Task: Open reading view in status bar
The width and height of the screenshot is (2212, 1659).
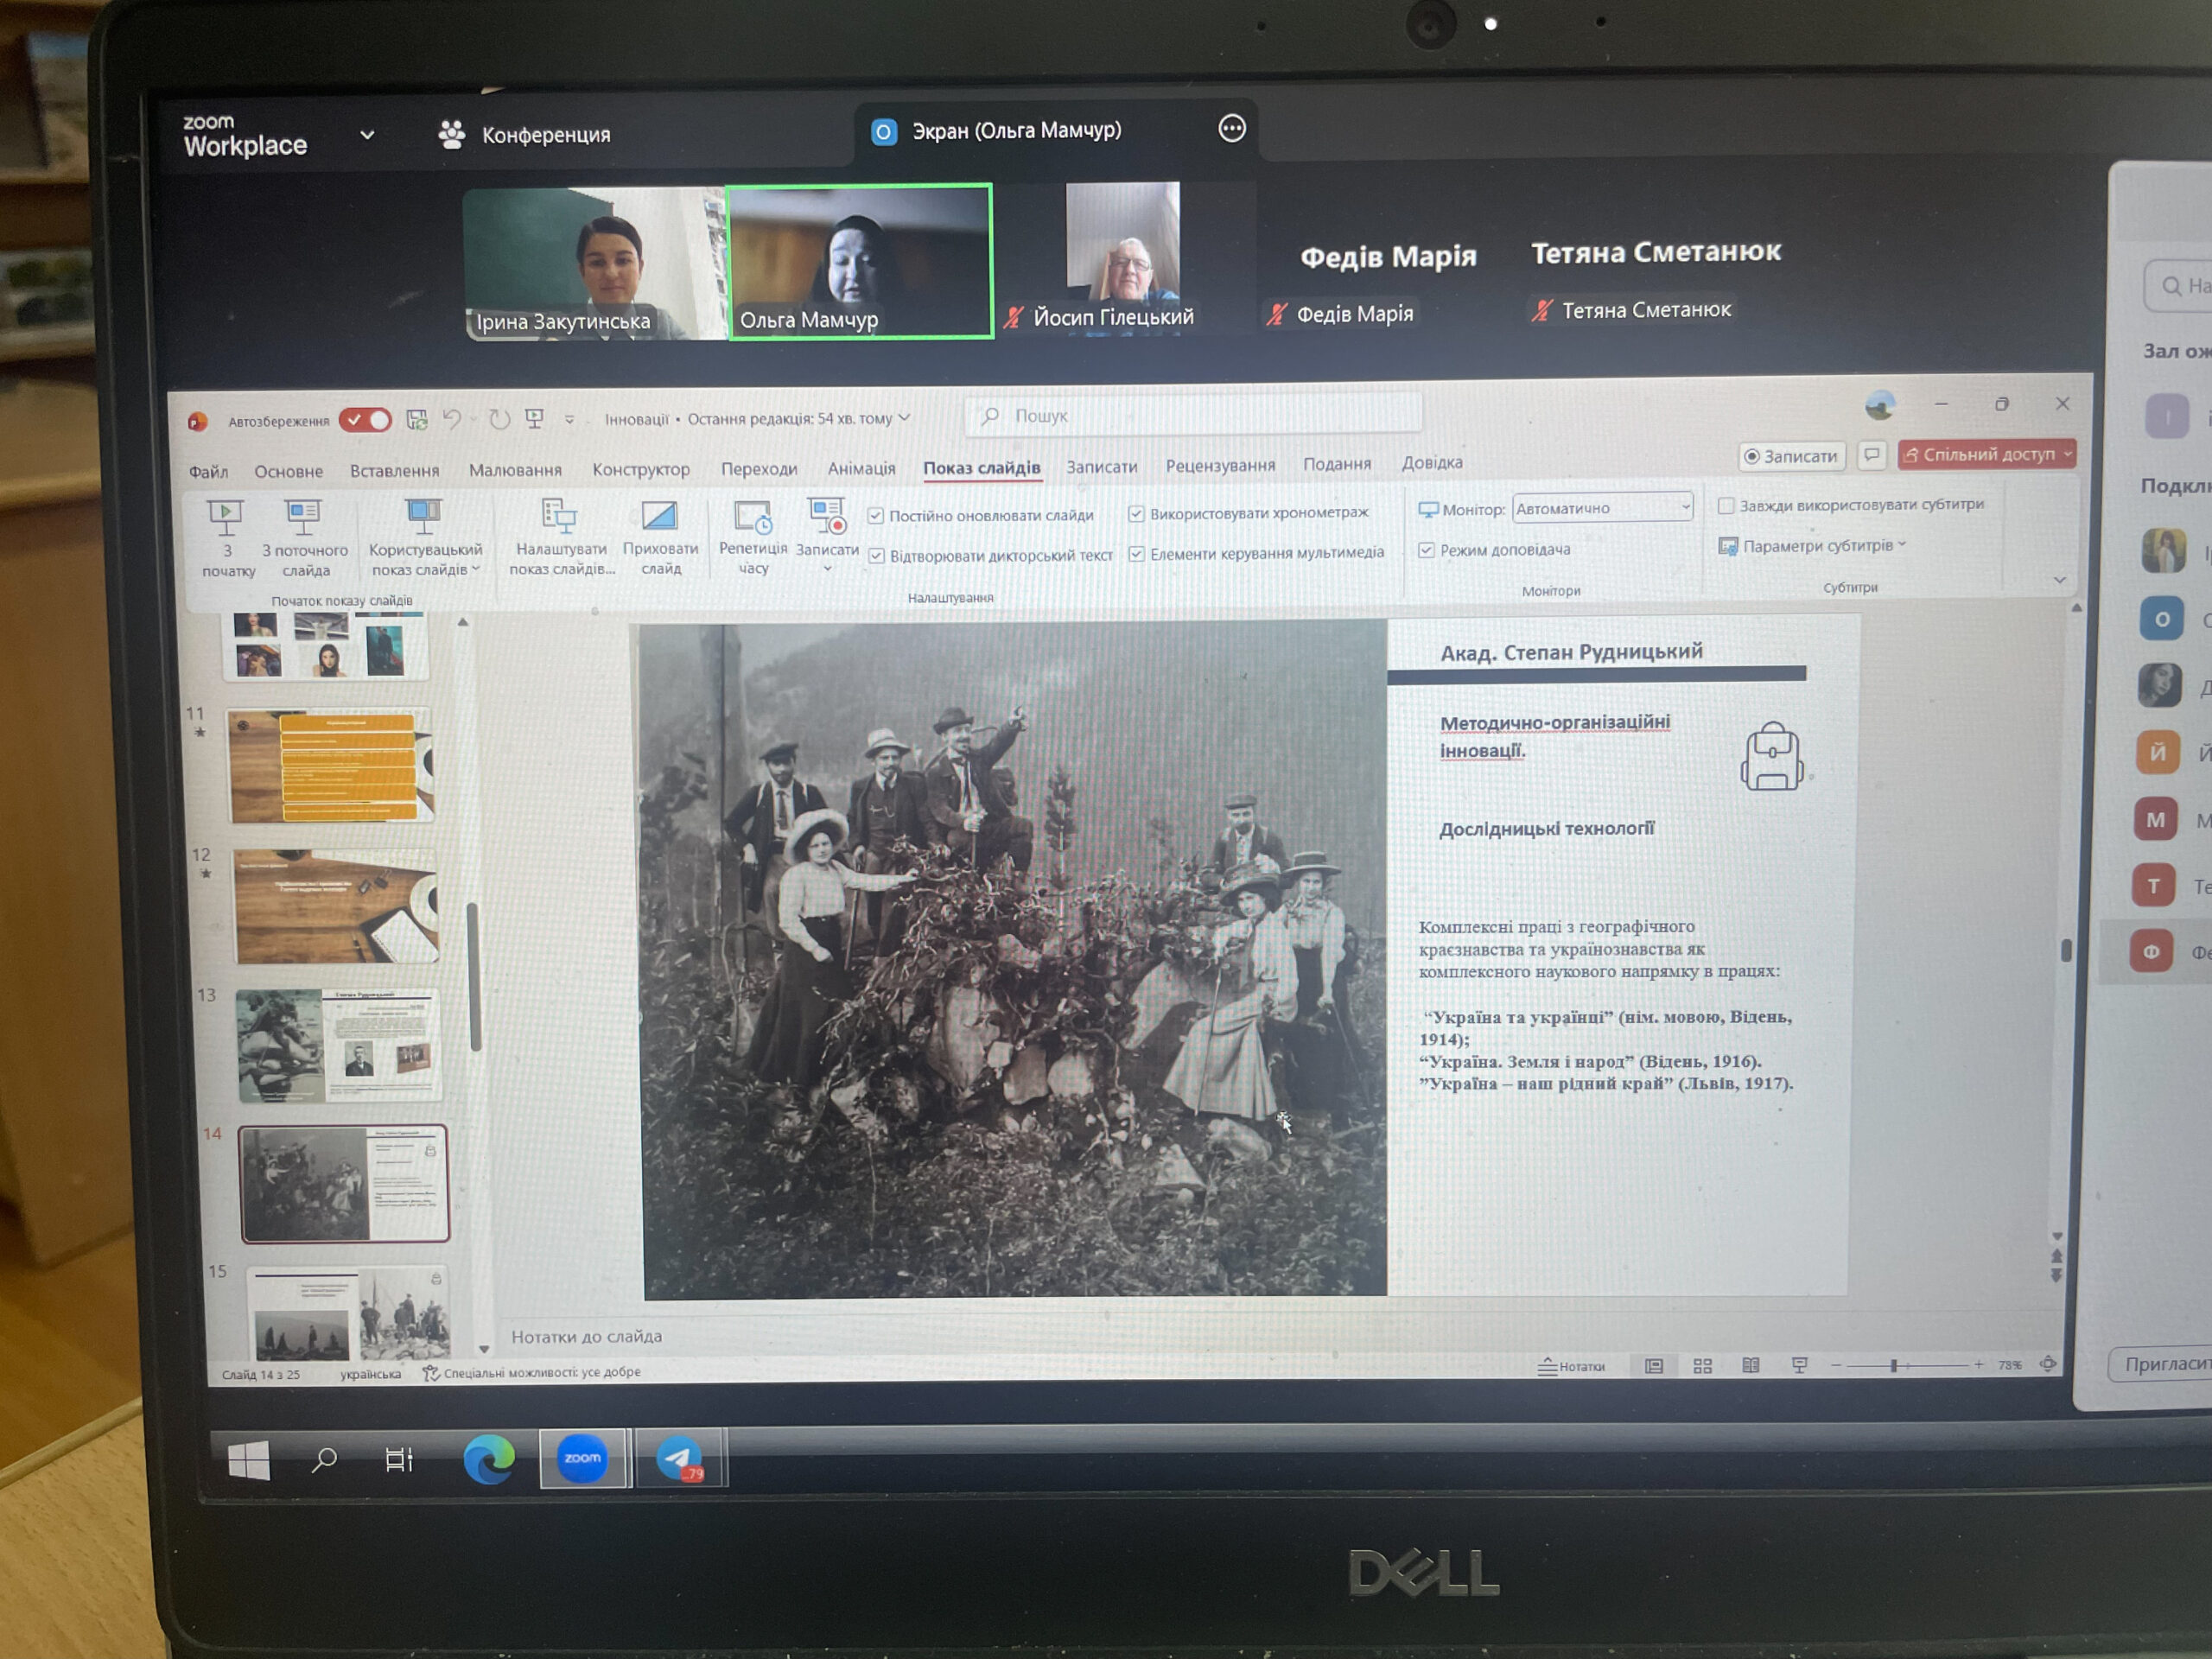Action: pos(1751,1366)
